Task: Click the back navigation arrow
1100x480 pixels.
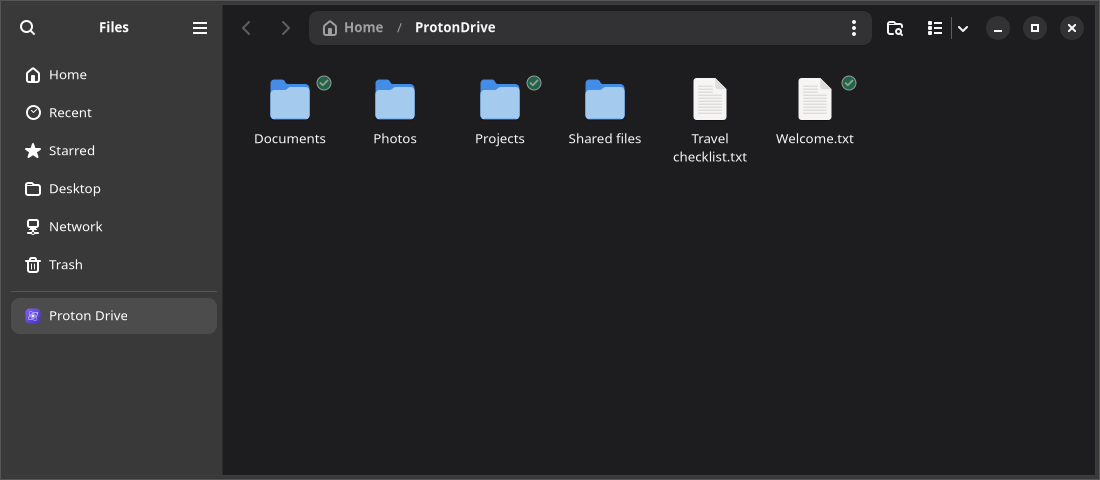Action: (246, 28)
